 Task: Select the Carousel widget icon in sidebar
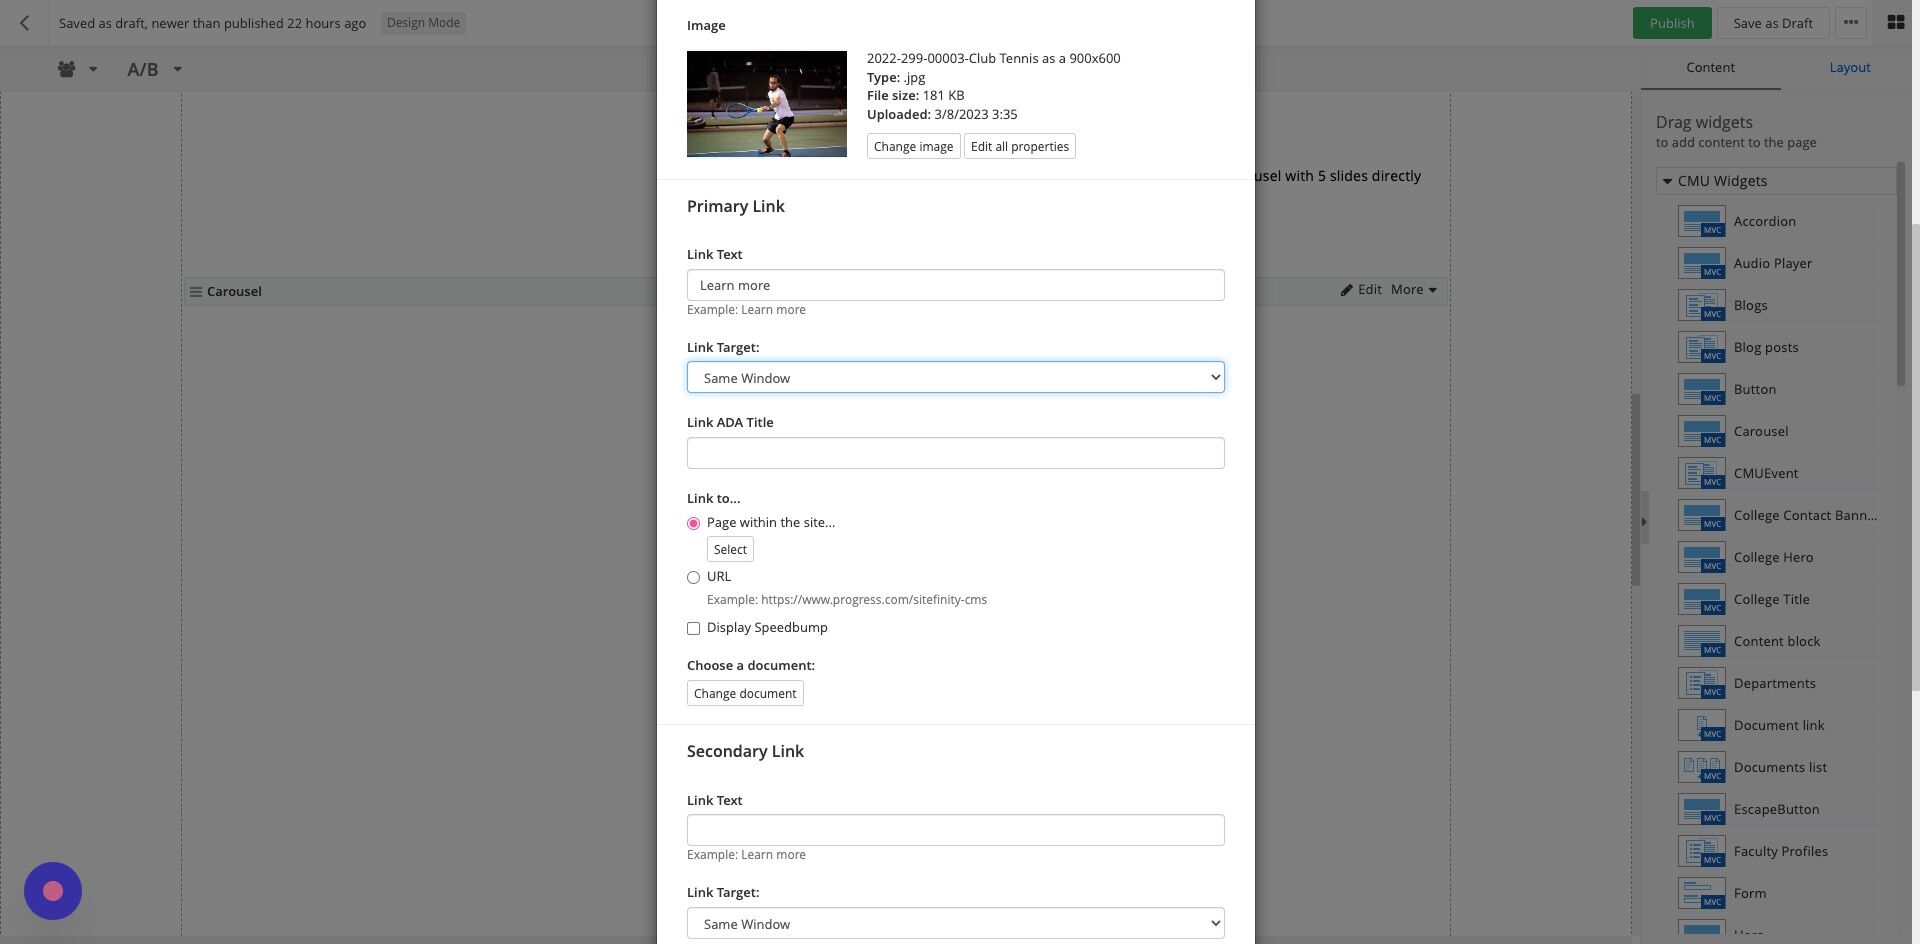pos(1701,432)
